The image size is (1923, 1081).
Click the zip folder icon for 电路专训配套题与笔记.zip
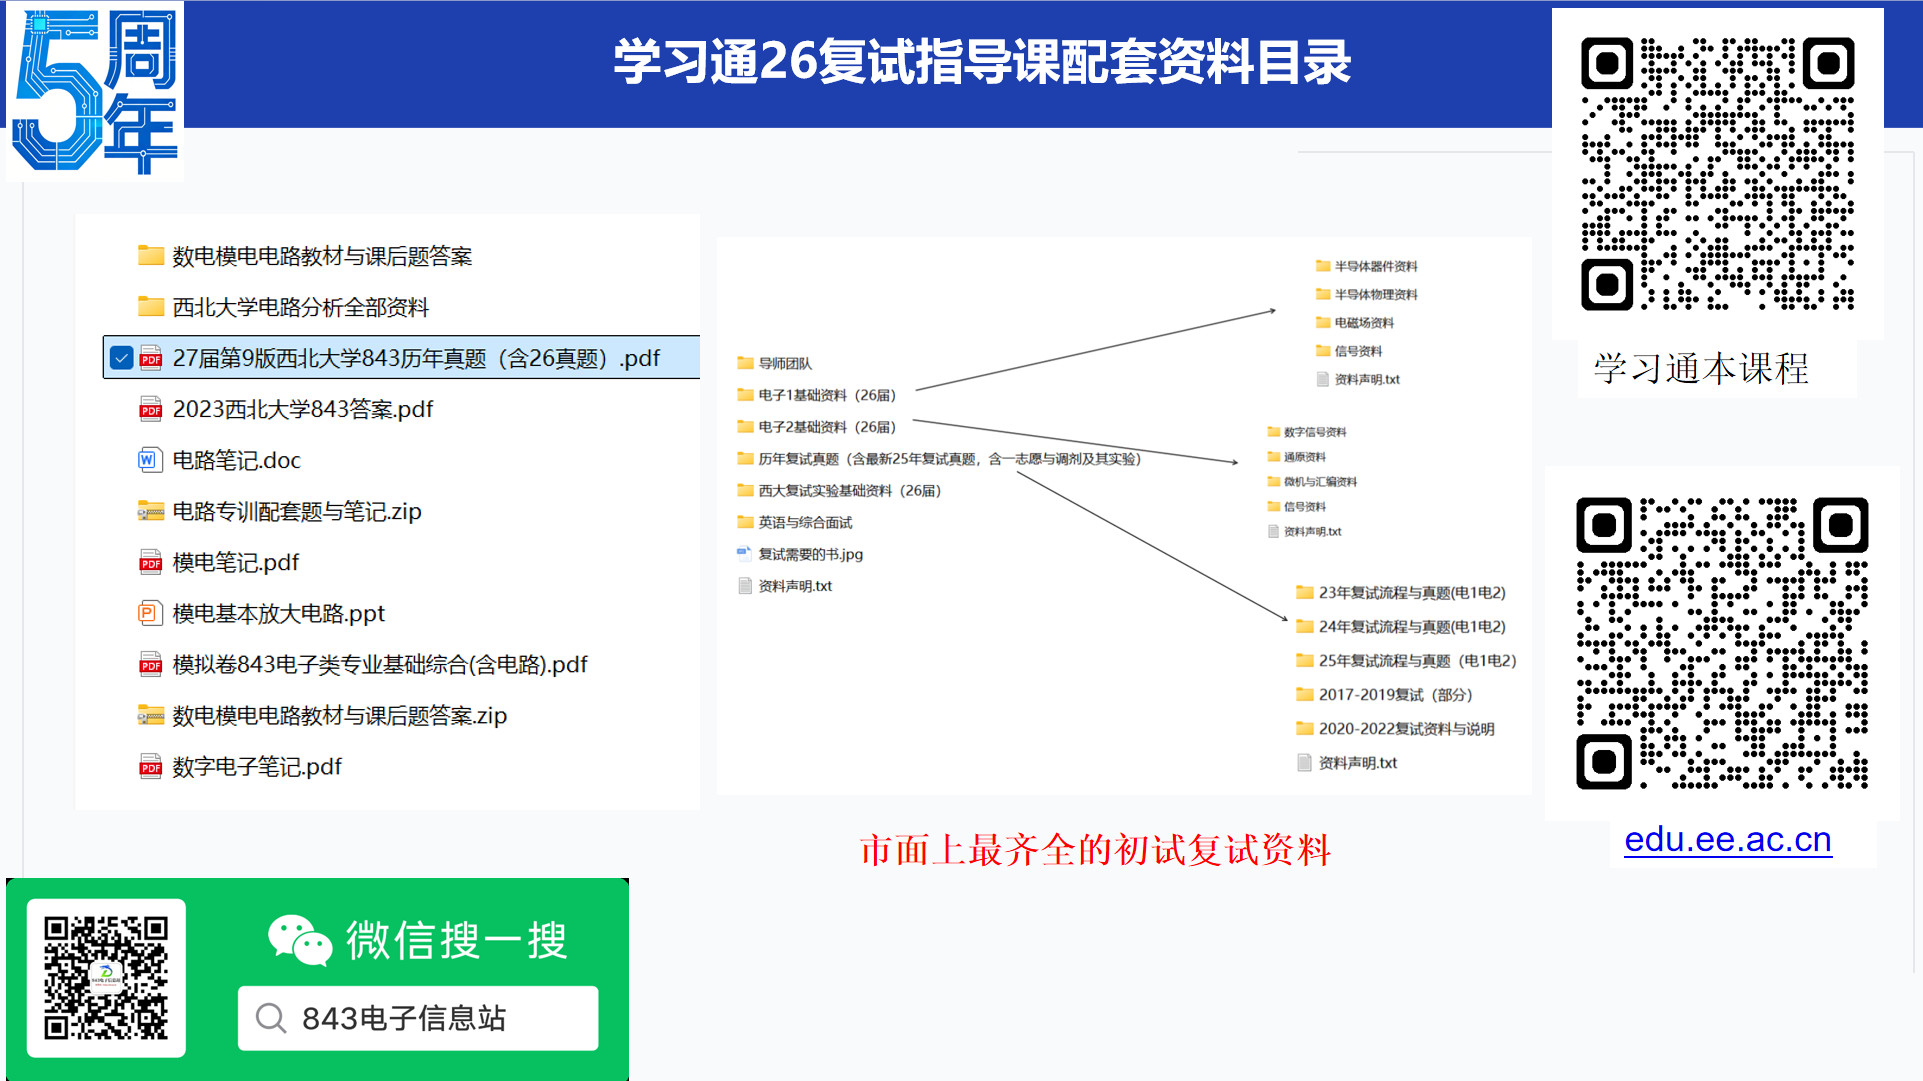click(x=151, y=511)
